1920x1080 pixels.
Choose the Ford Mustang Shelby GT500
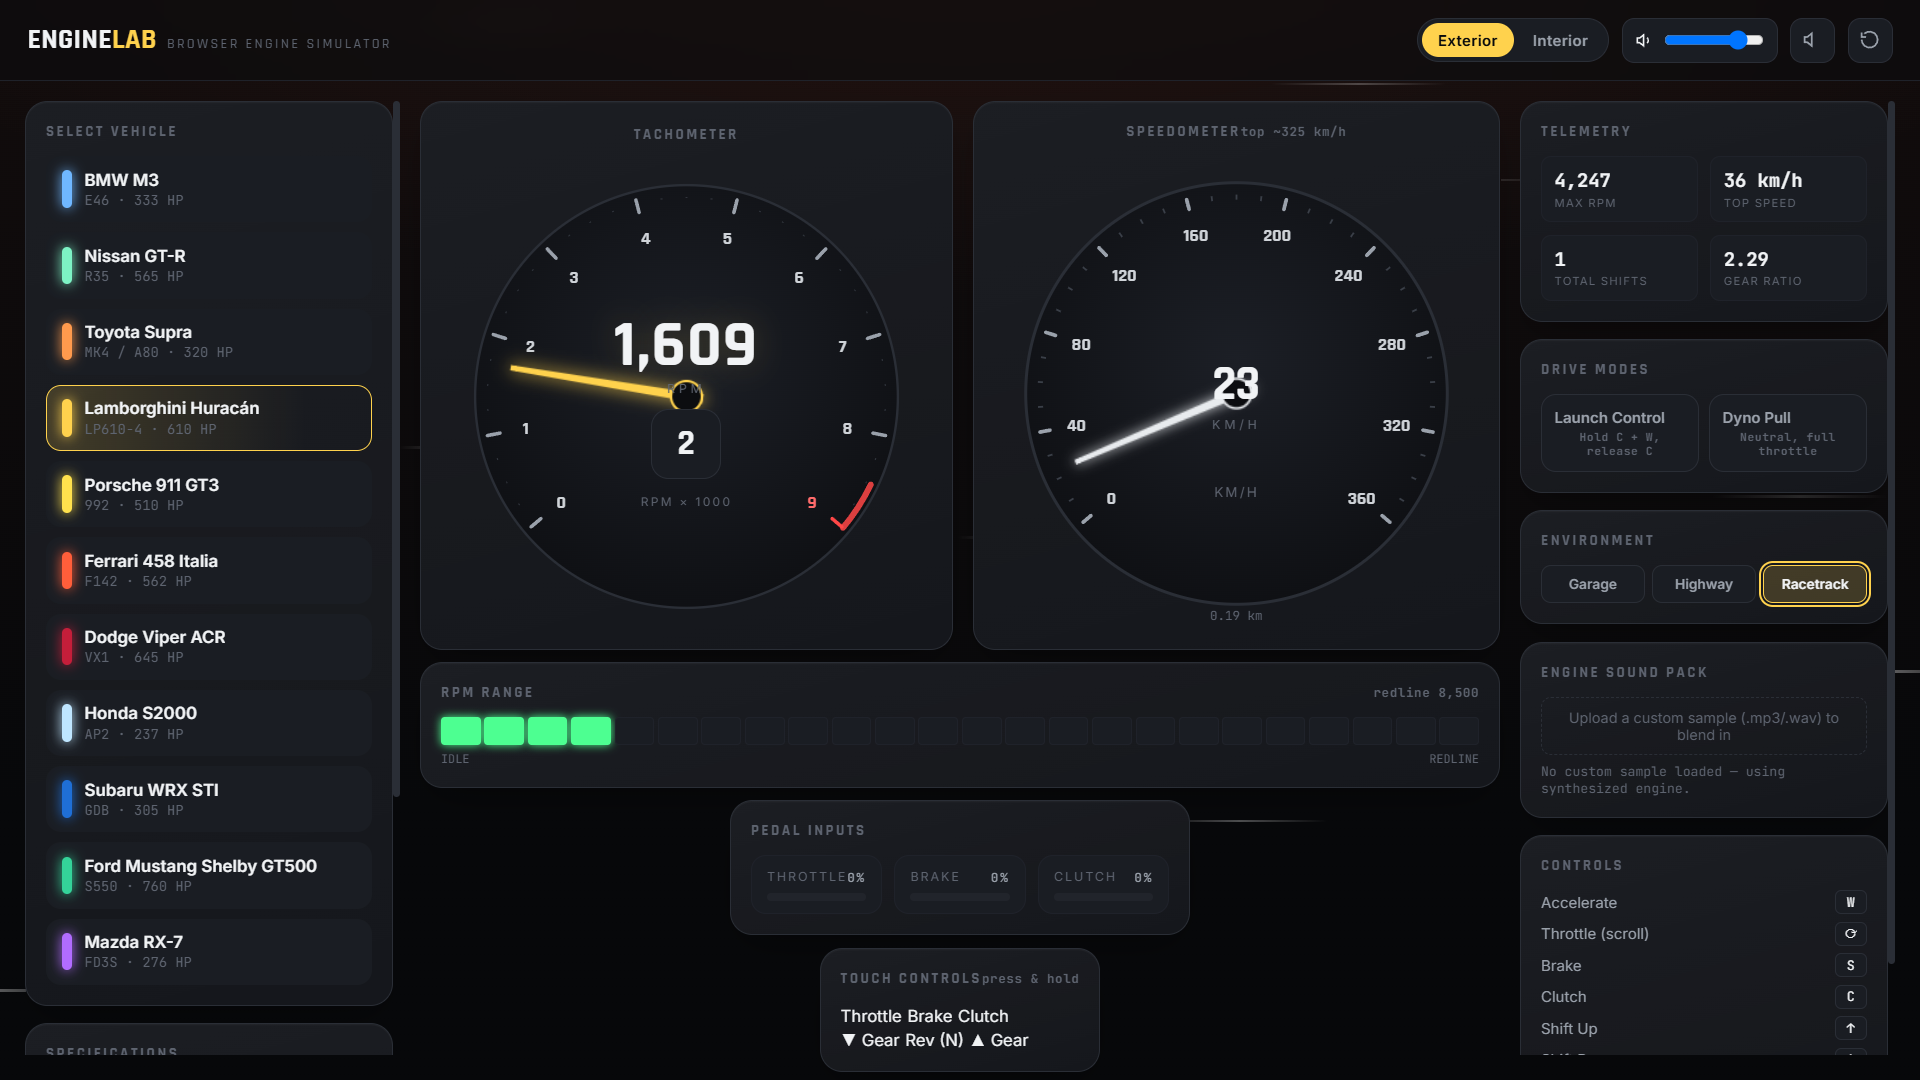(209, 875)
